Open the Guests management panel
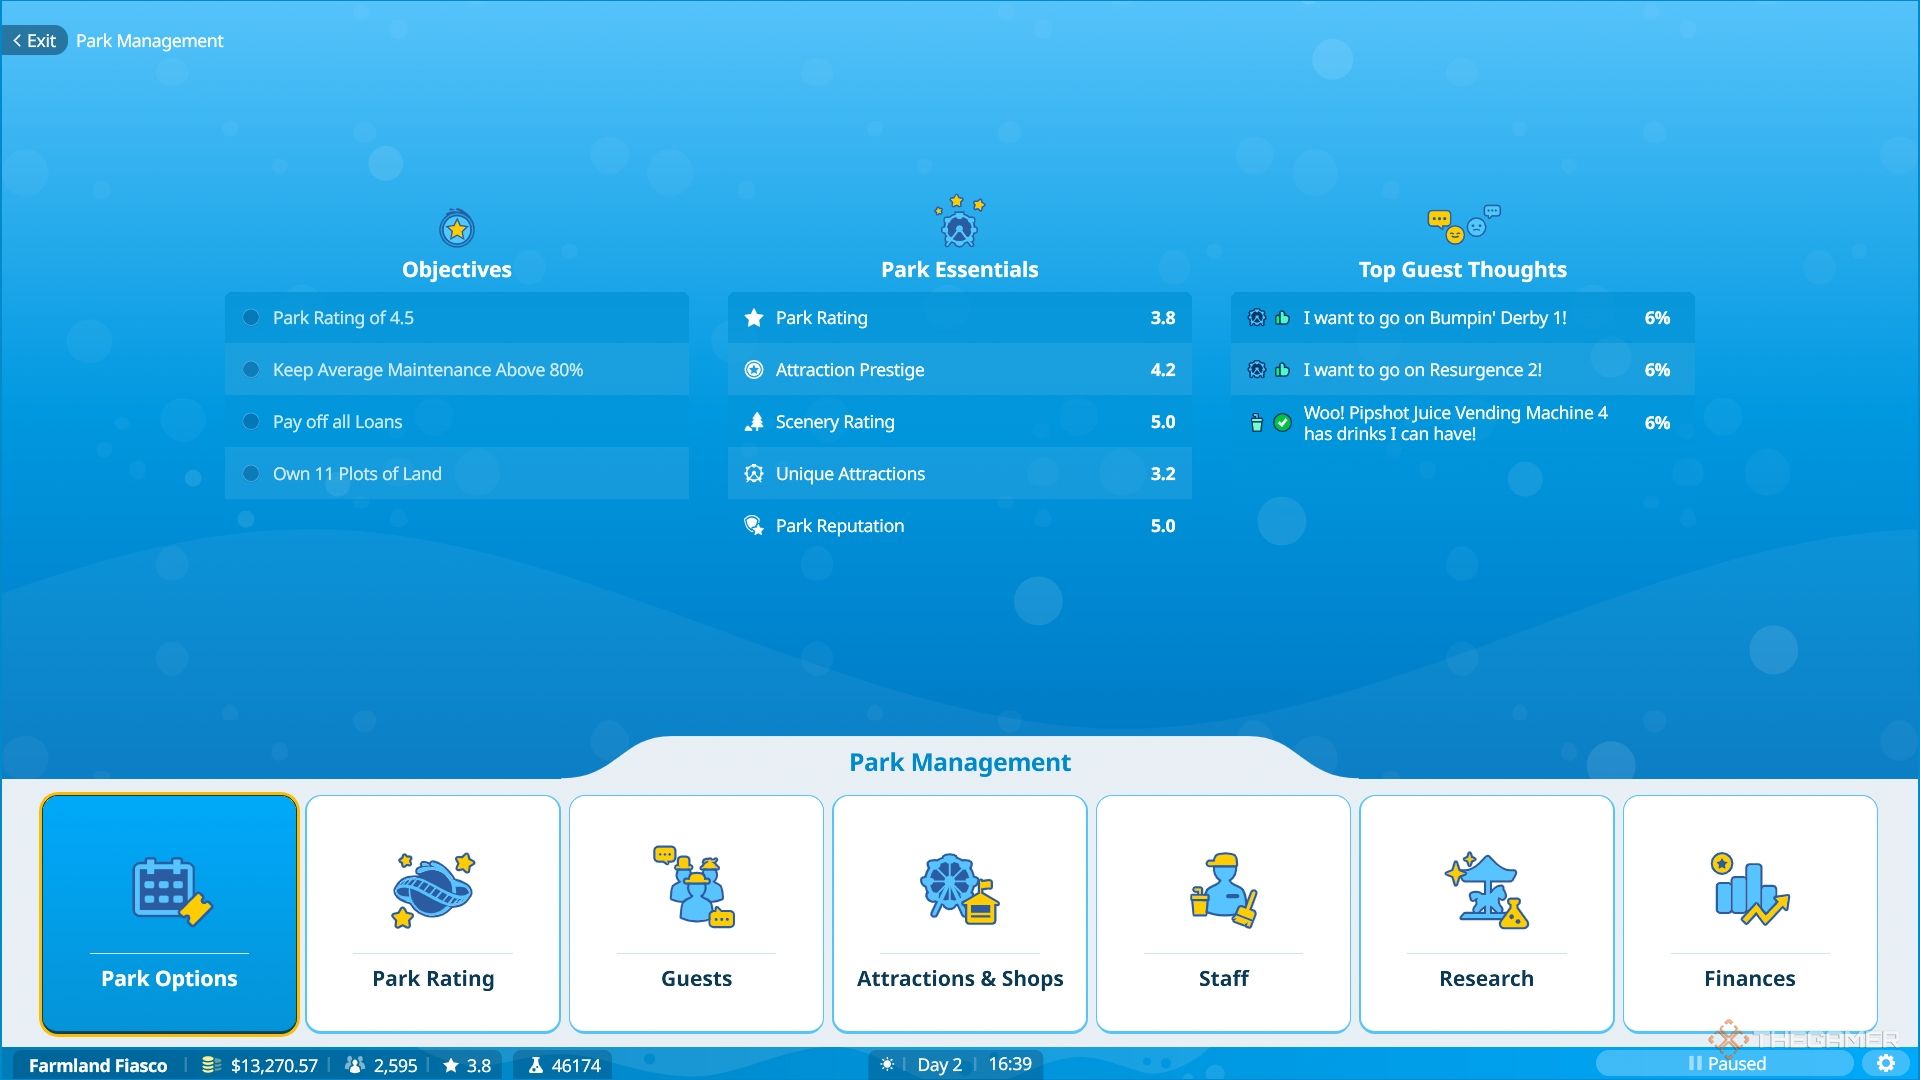The image size is (1920, 1080). (x=696, y=914)
